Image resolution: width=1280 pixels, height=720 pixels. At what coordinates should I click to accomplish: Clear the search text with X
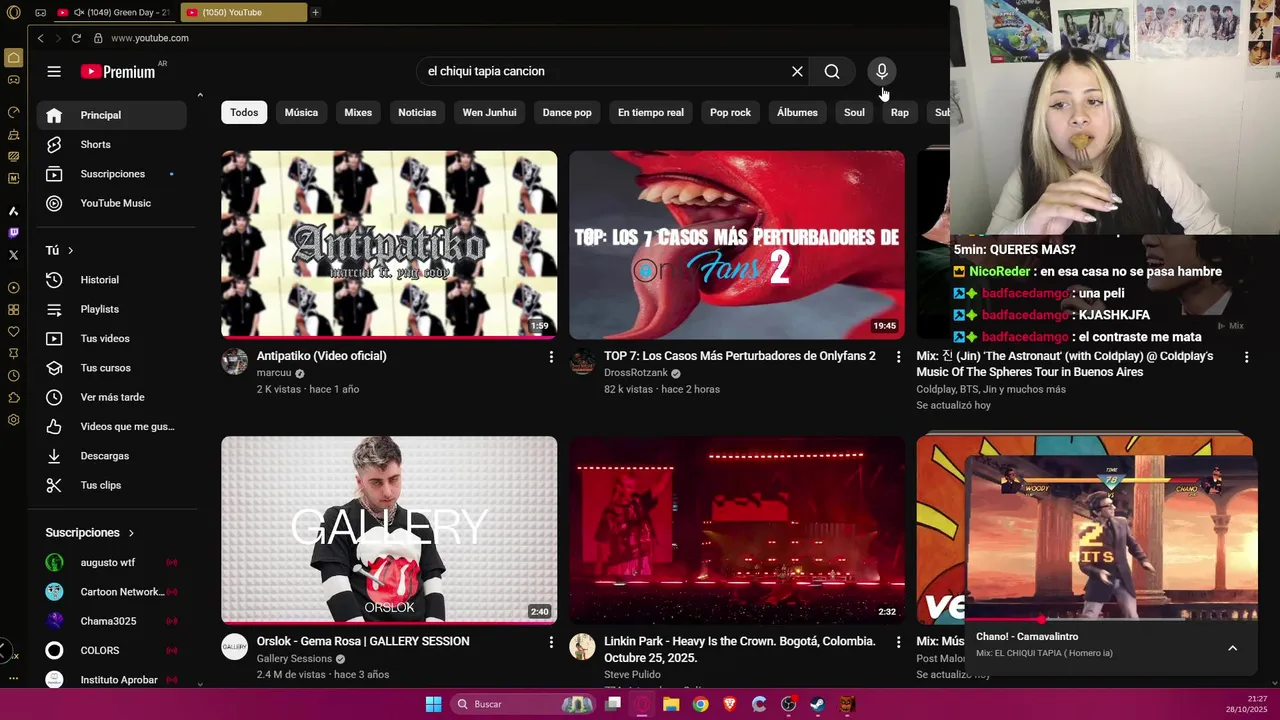[797, 71]
